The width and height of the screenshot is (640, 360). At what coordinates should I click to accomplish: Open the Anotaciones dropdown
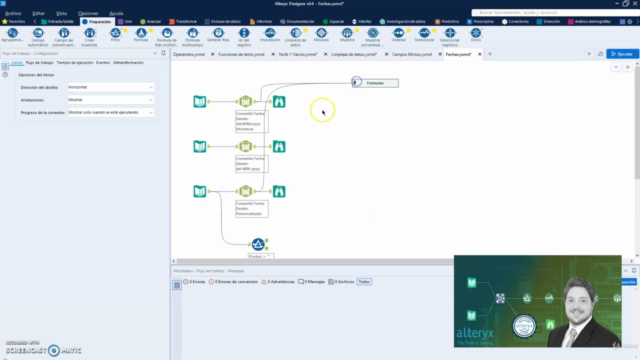tap(111, 100)
